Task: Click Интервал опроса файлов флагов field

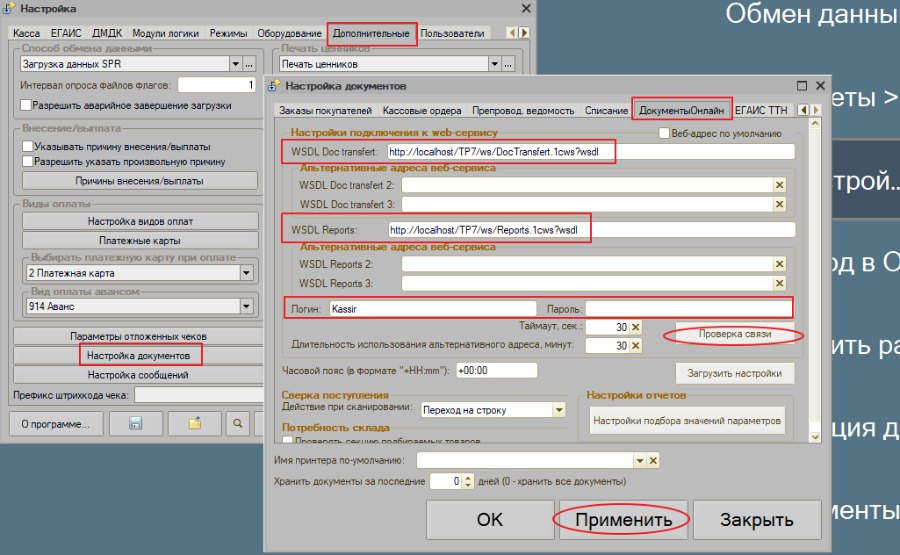Action: click(216, 85)
